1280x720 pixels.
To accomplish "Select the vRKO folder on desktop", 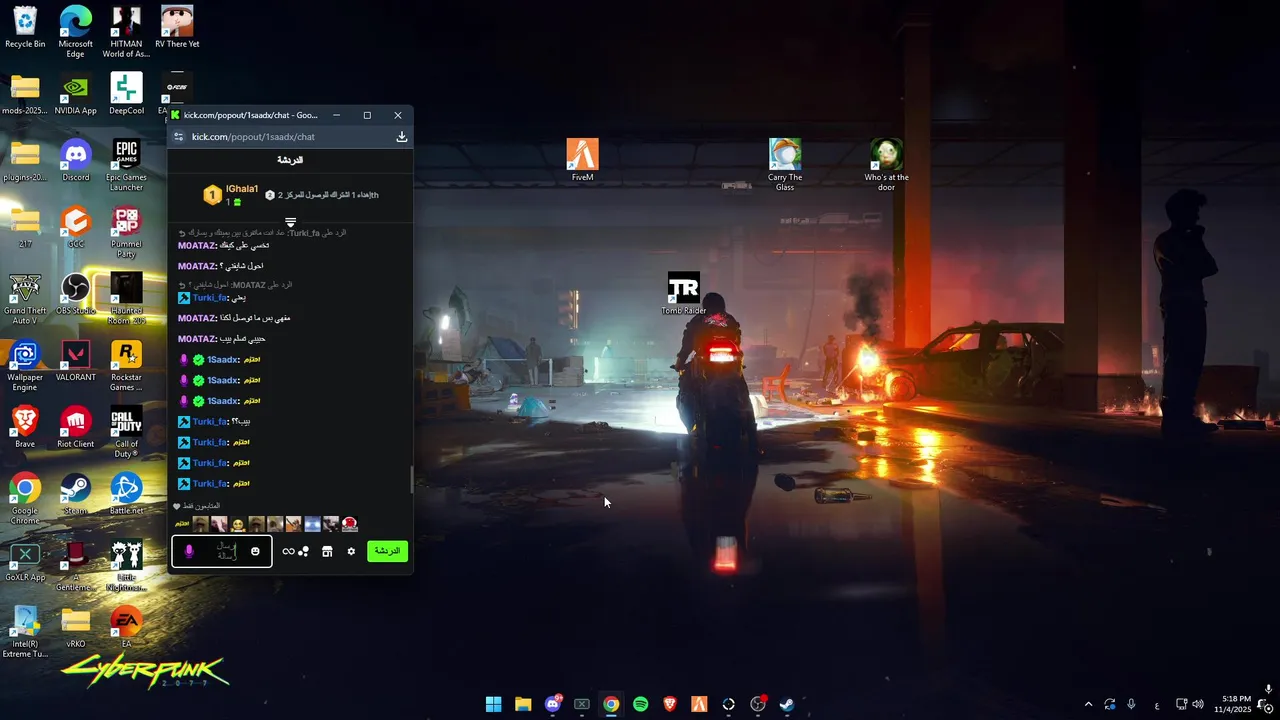I will pos(75,627).
